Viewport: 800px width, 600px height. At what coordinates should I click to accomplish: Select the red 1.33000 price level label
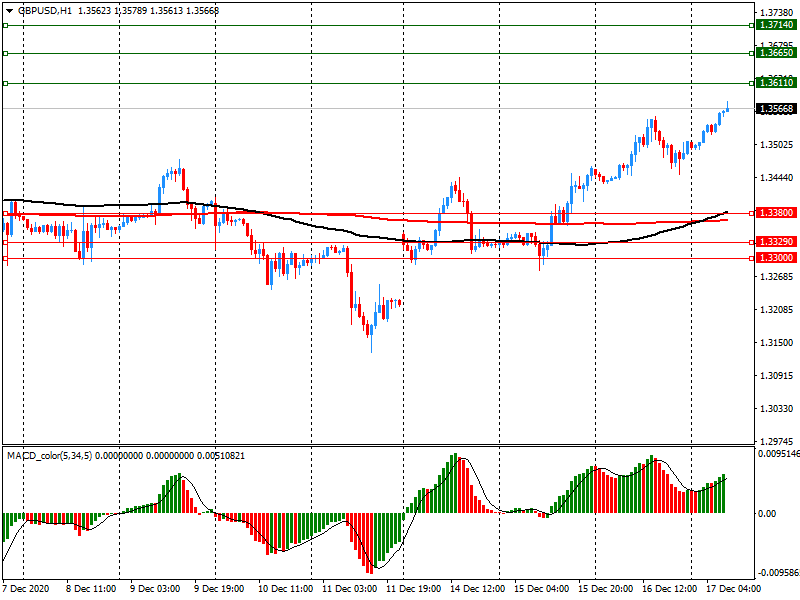pos(776,258)
